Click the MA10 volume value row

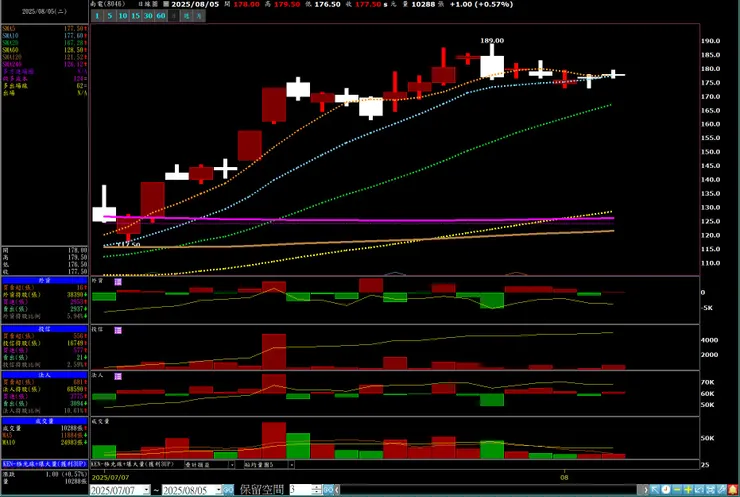point(44,442)
